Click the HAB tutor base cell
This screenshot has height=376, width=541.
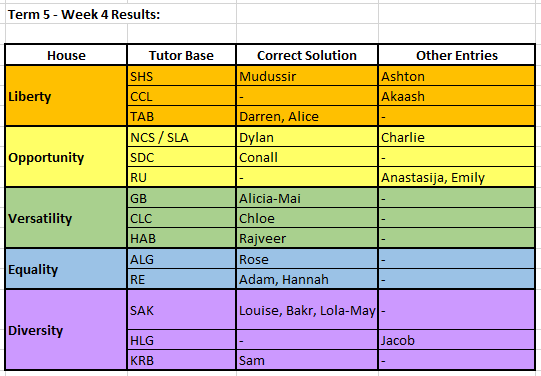point(181,238)
